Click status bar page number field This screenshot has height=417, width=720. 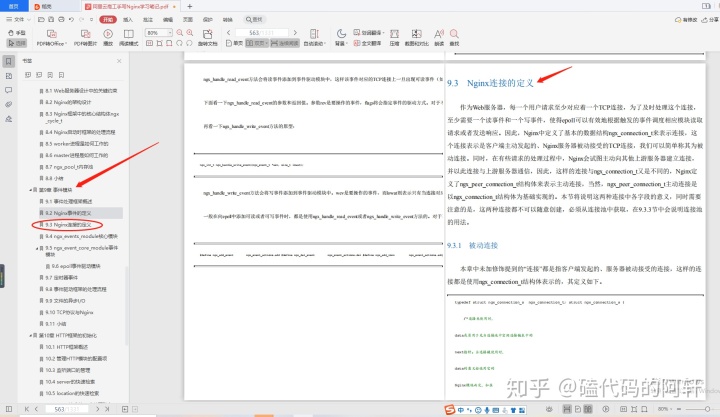pyautogui.click(x=68, y=409)
